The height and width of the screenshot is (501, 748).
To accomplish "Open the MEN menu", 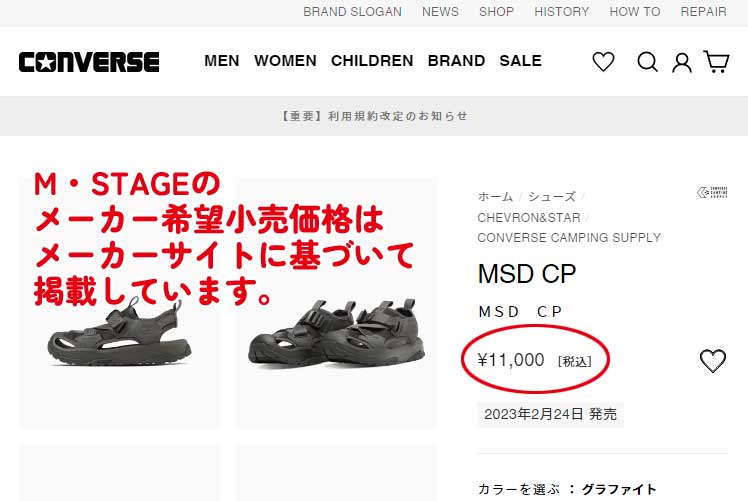I will [222, 61].
